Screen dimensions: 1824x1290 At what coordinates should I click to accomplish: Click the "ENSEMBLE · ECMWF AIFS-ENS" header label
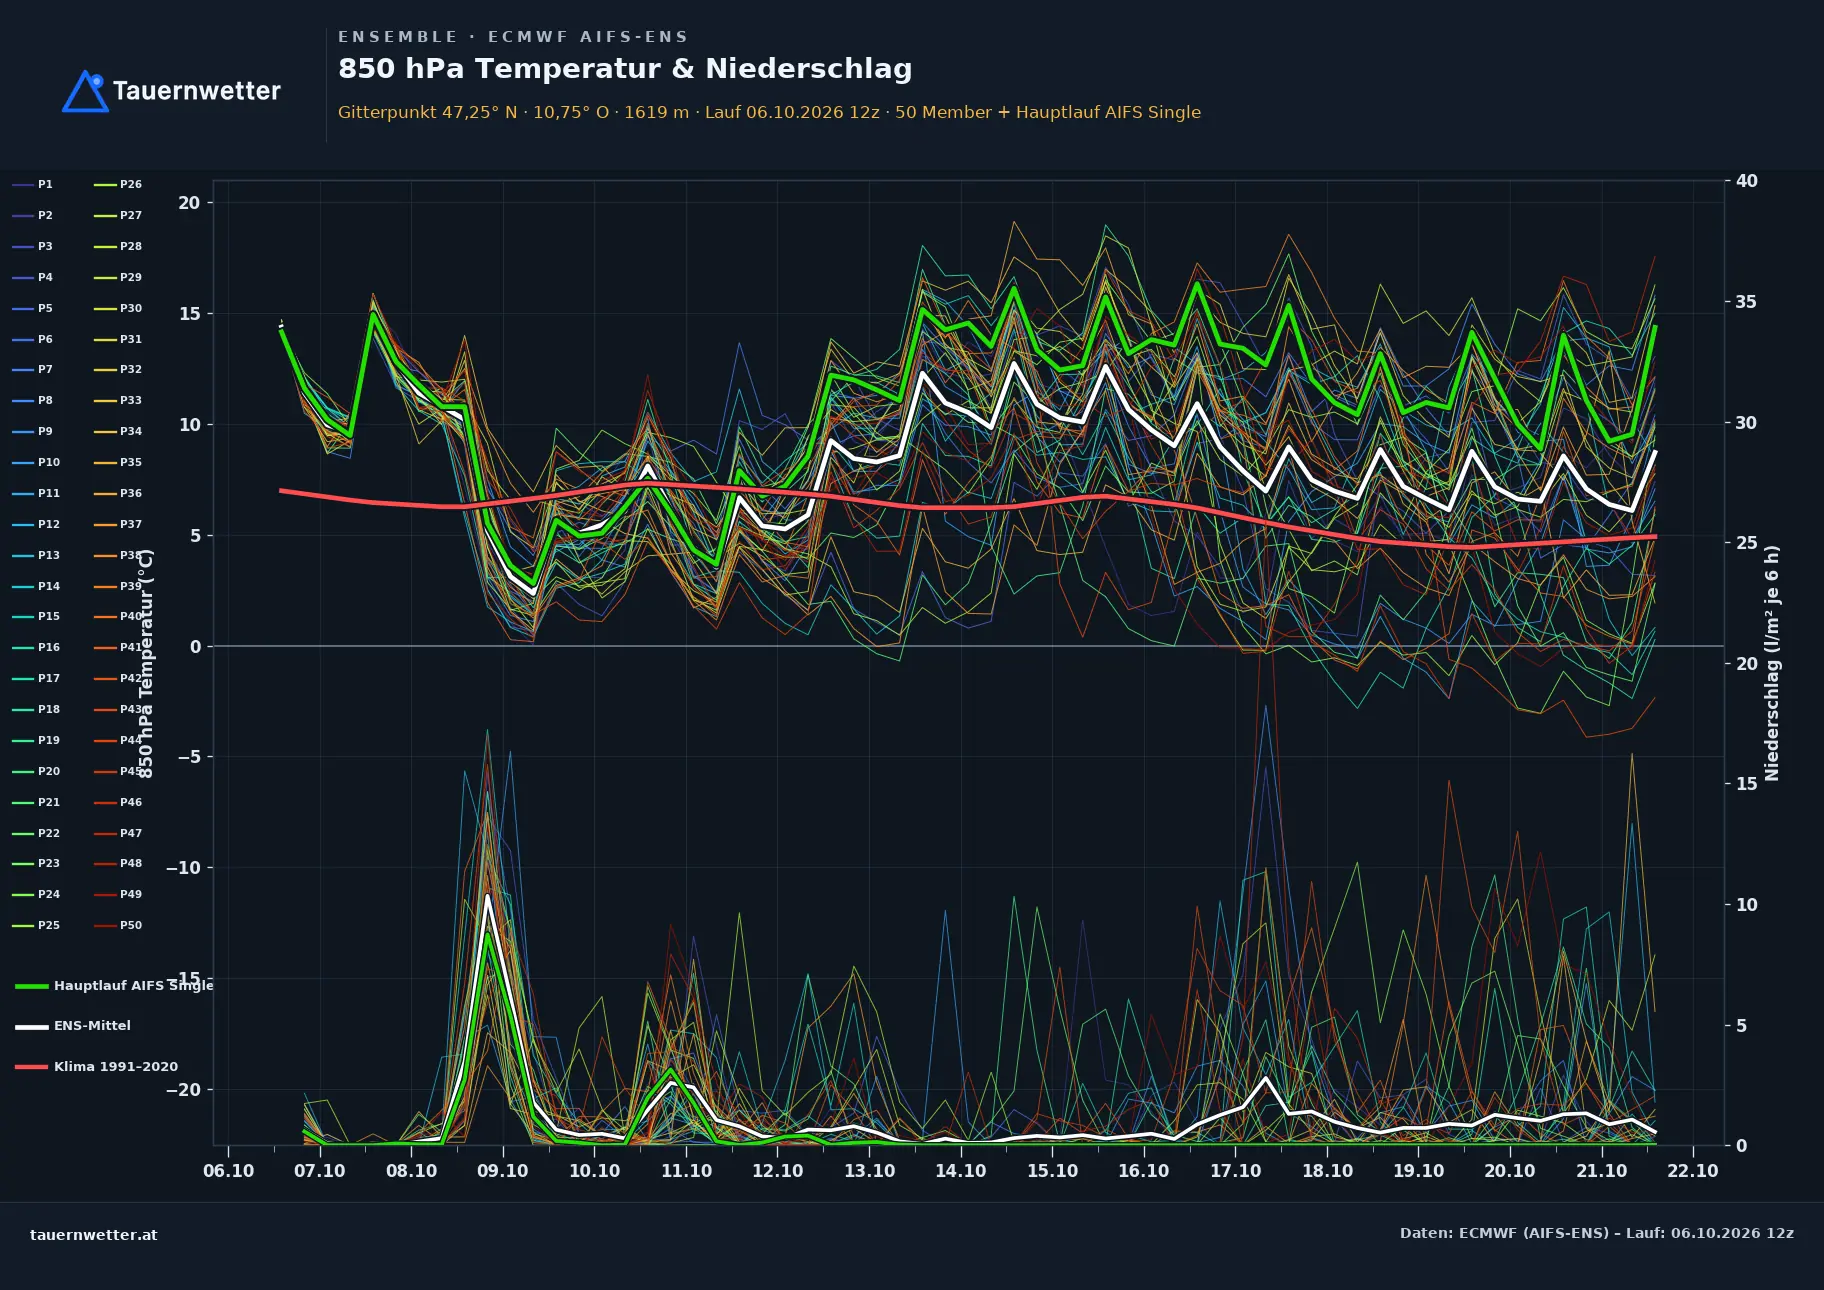(513, 37)
